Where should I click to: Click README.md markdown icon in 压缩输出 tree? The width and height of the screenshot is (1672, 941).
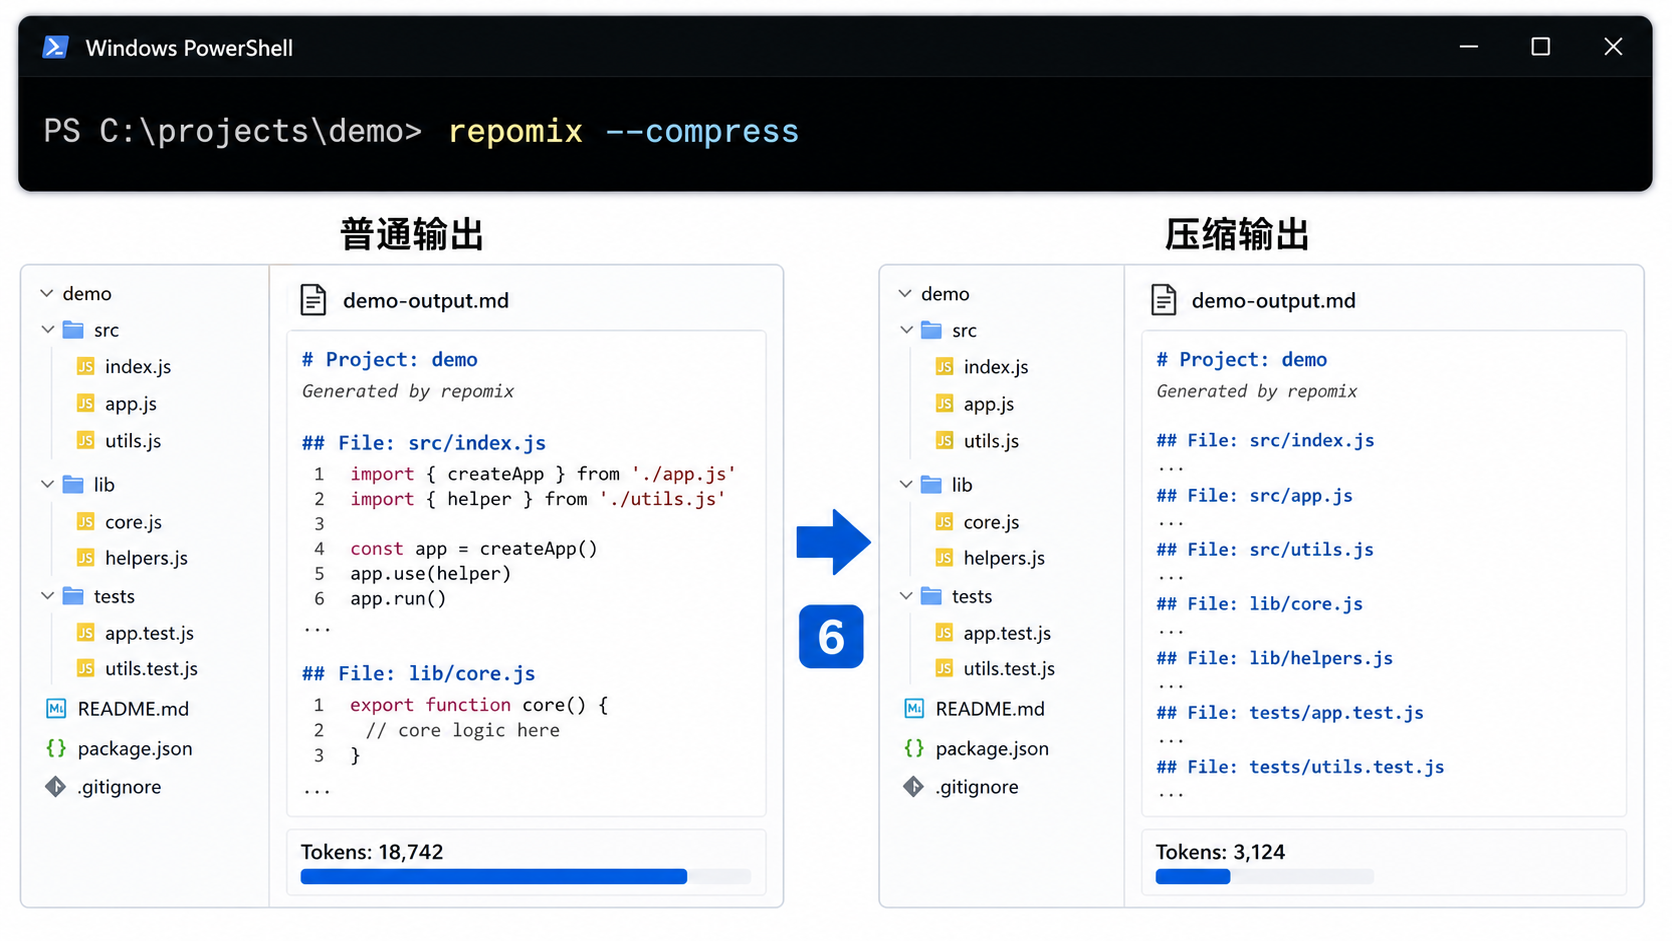pos(914,709)
